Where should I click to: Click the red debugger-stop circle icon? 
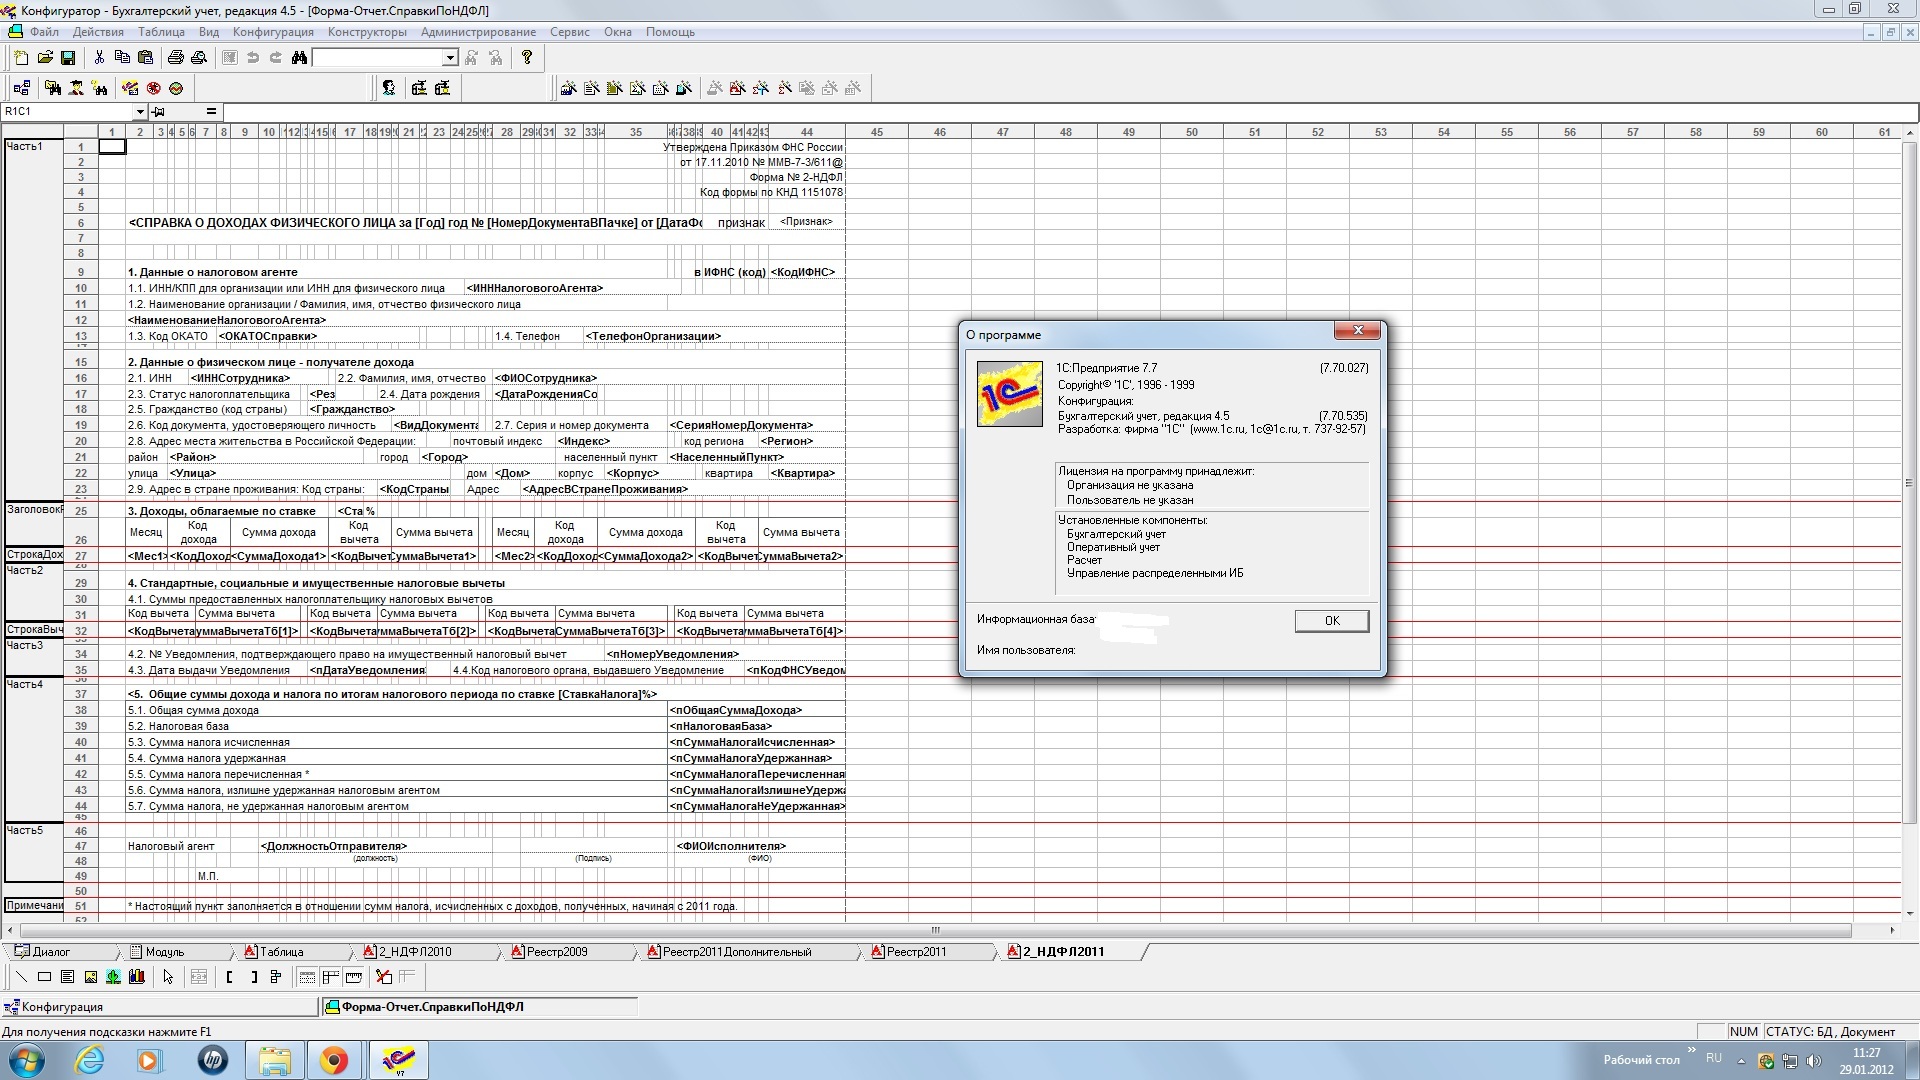[x=153, y=88]
